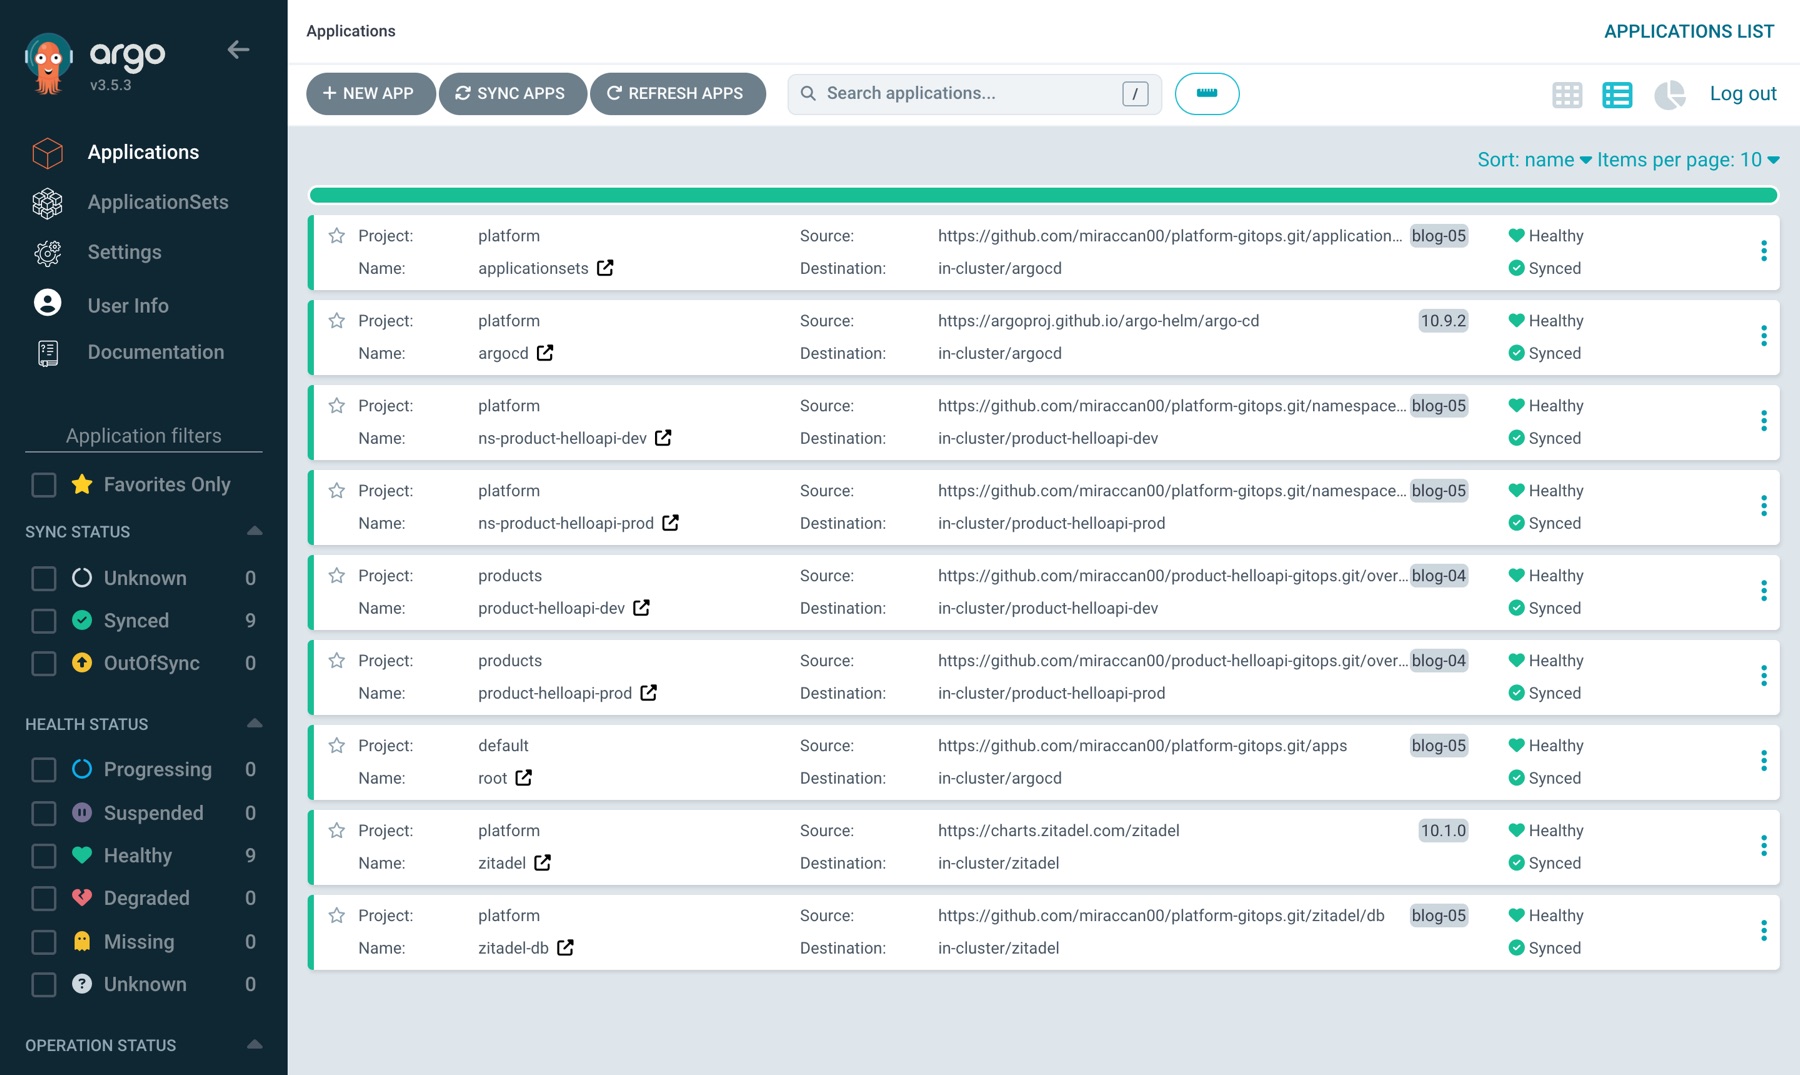Collapse sidebar with back arrow
The image size is (1800, 1075).
click(x=238, y=49)
